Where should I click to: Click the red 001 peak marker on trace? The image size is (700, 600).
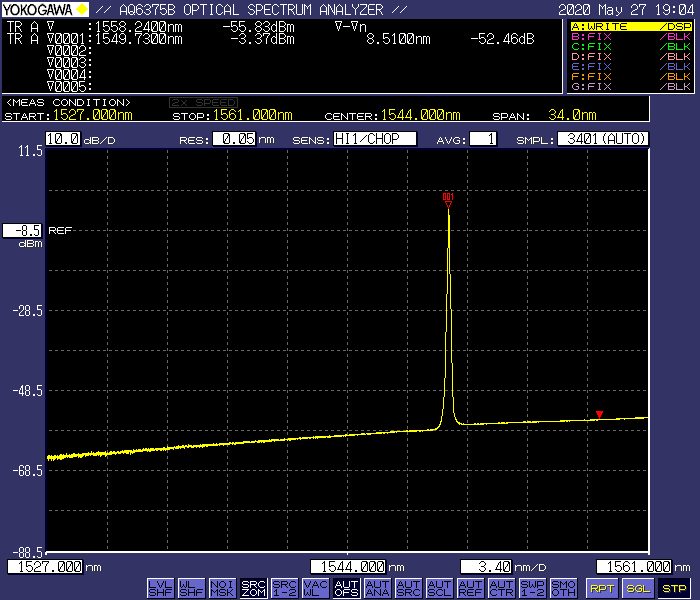pyautogui.click(x=448, y=199)
